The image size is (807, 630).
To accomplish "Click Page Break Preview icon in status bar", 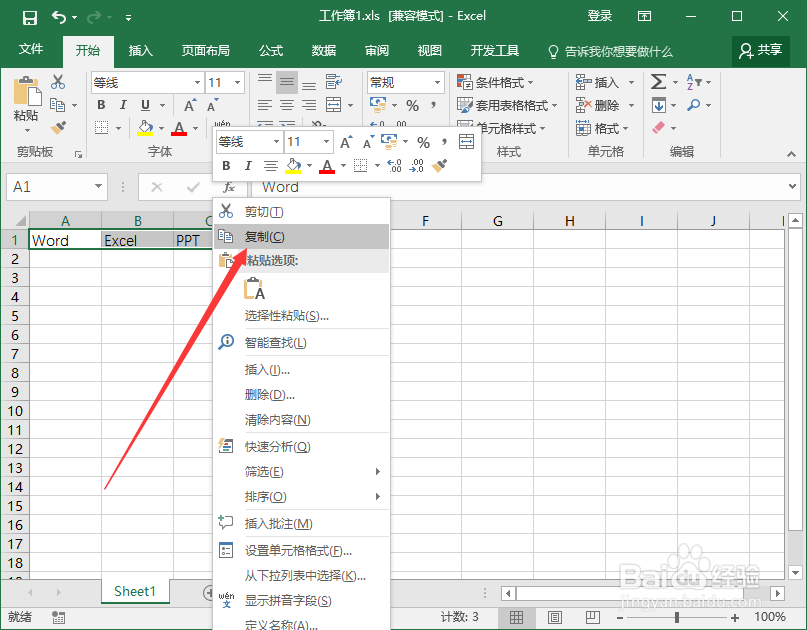I will [593, 617].
